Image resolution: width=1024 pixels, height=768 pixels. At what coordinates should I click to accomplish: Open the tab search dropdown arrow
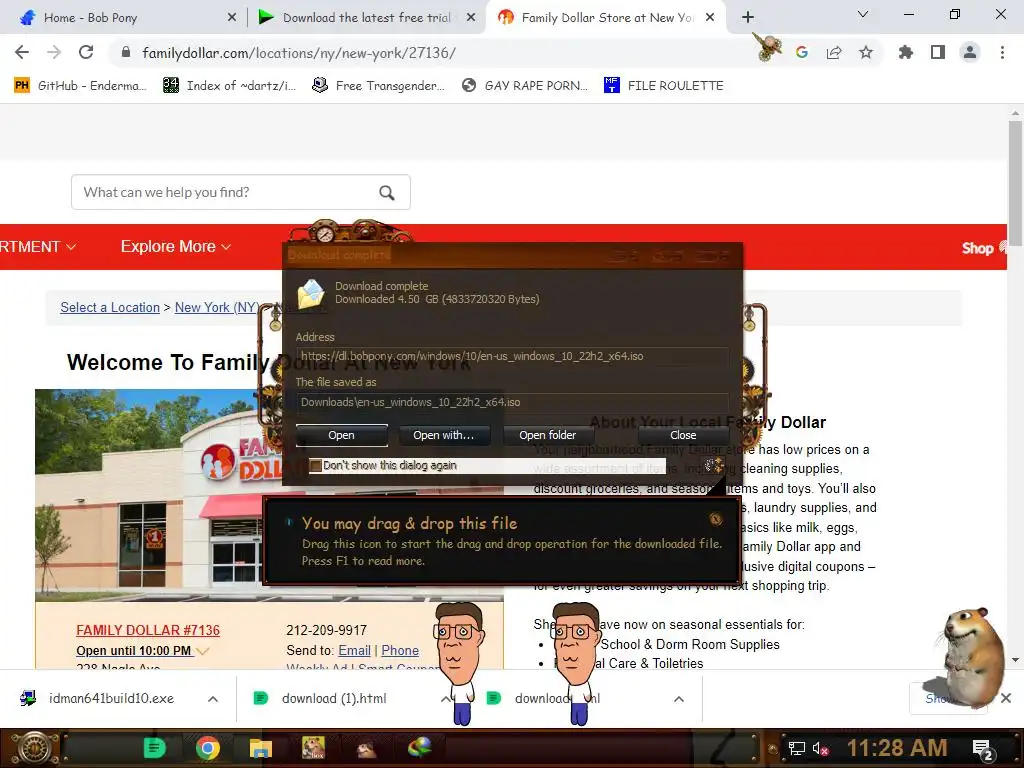[x=863, y=14]
